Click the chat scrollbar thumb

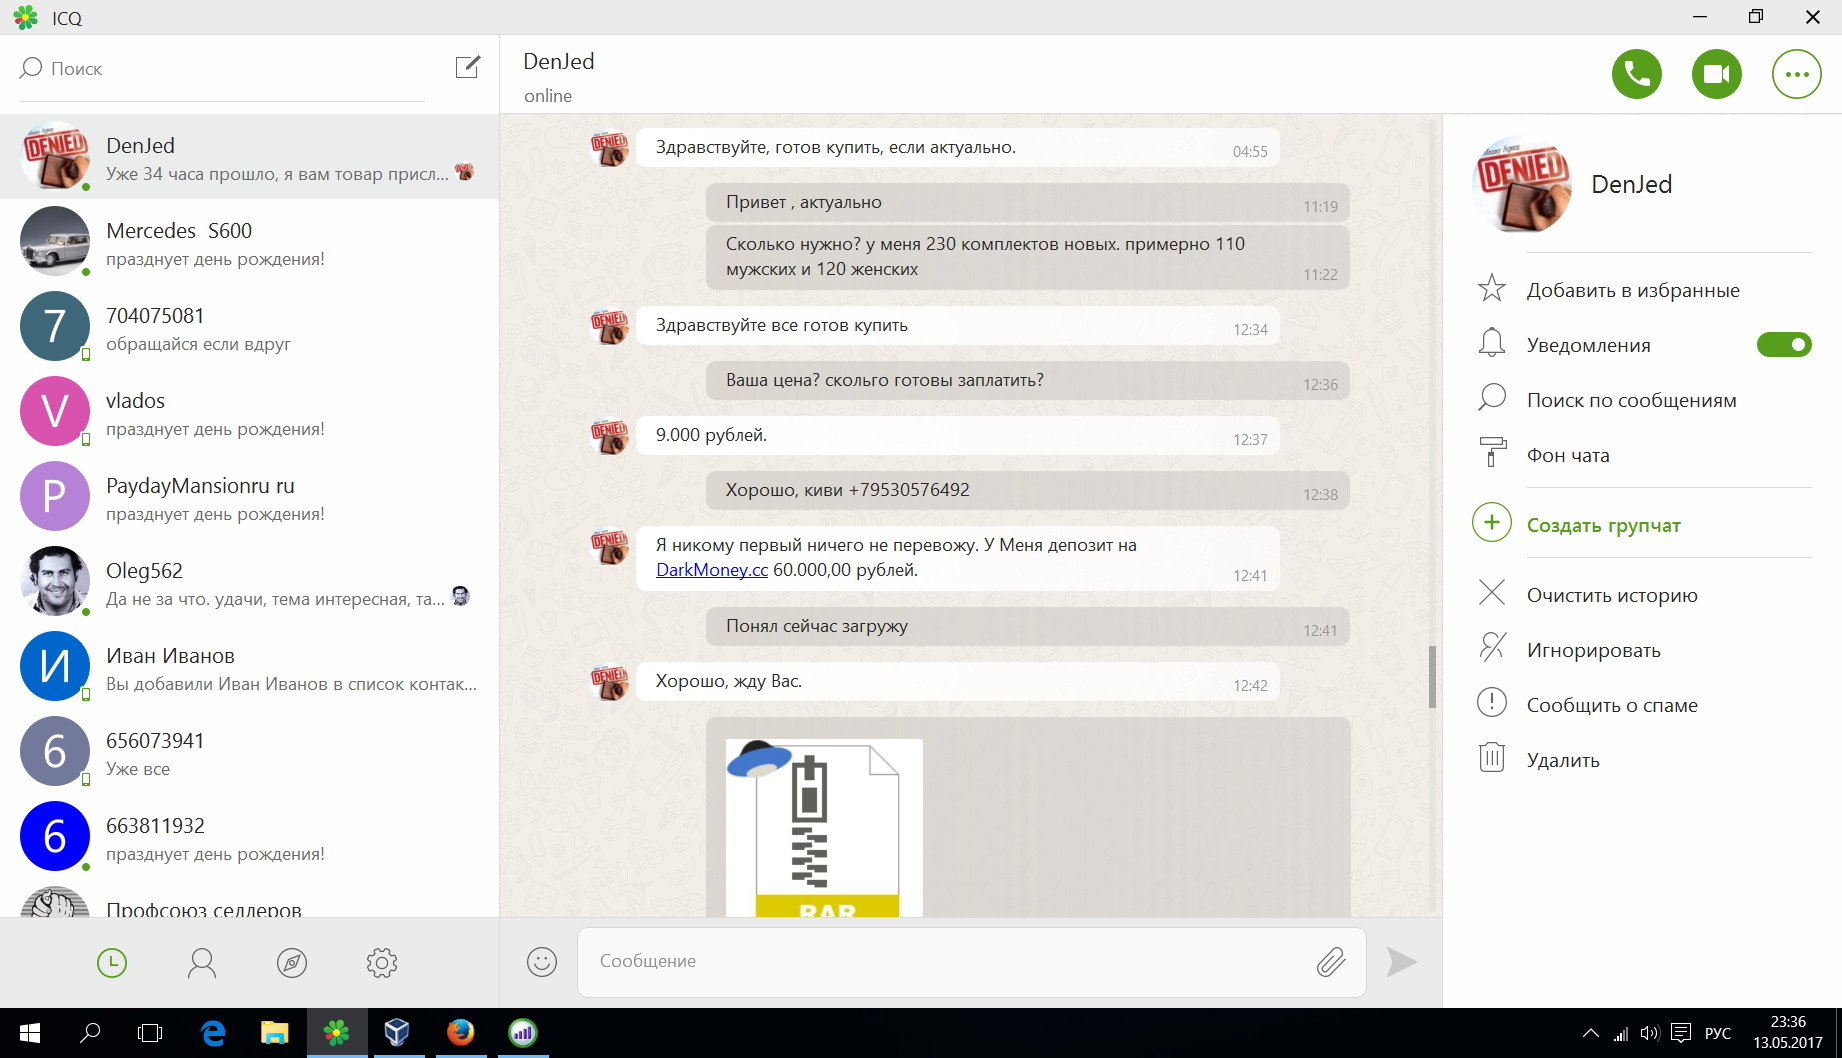pyautogui.click(x=1432, y=676)
